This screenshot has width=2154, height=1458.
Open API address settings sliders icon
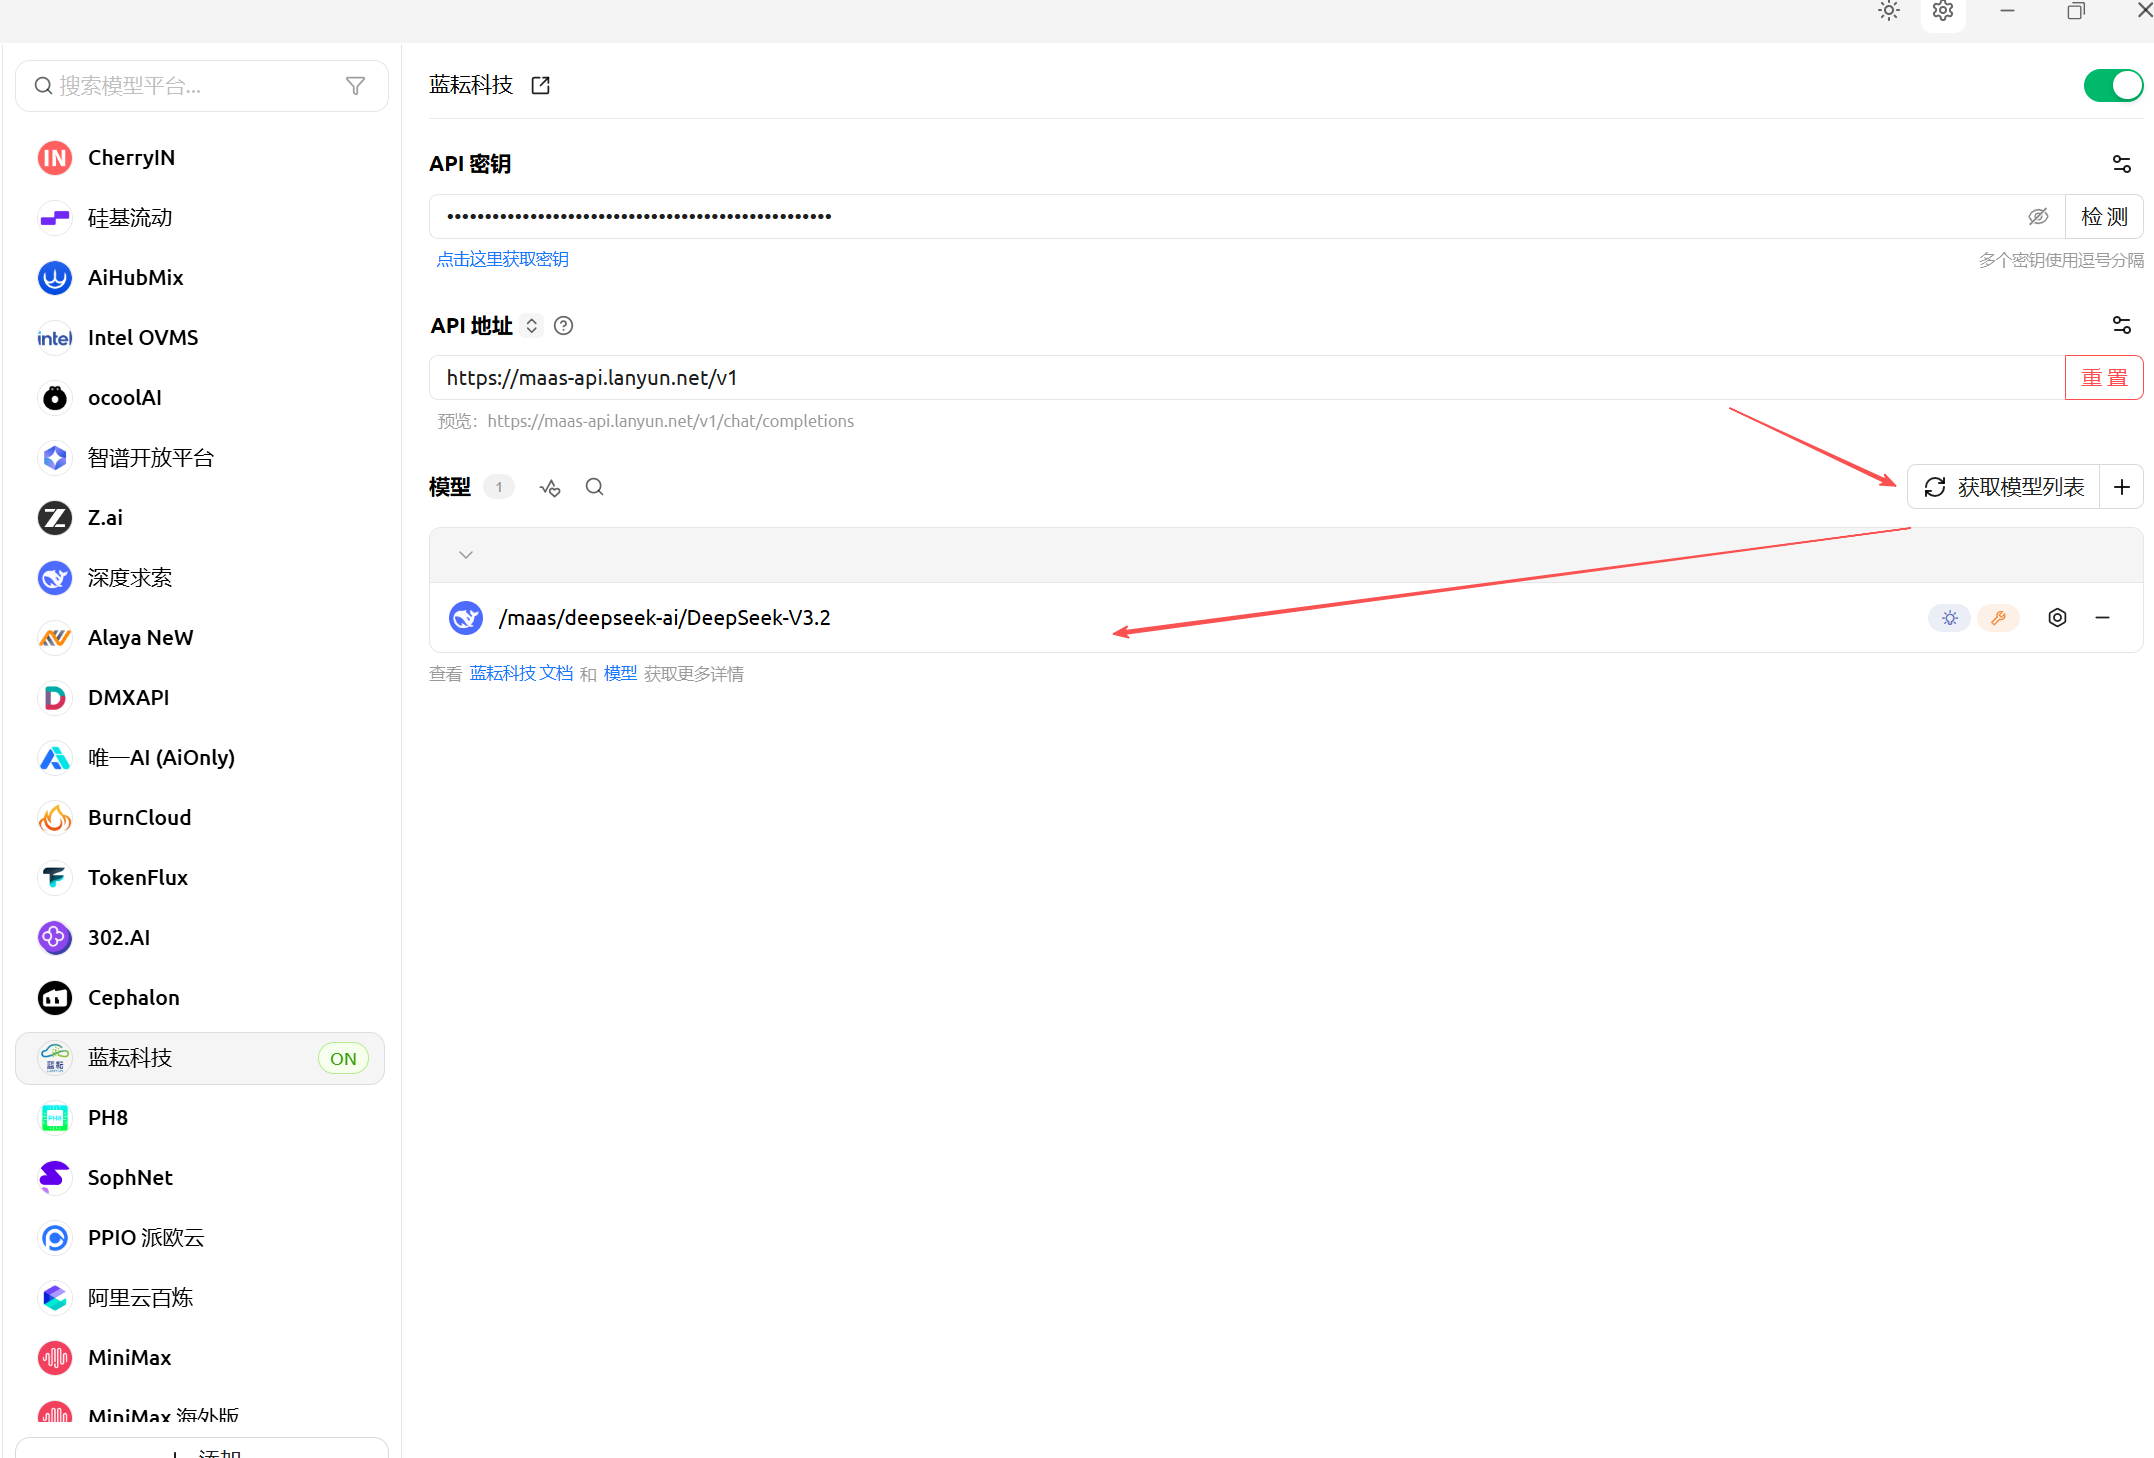[2121, 325]
